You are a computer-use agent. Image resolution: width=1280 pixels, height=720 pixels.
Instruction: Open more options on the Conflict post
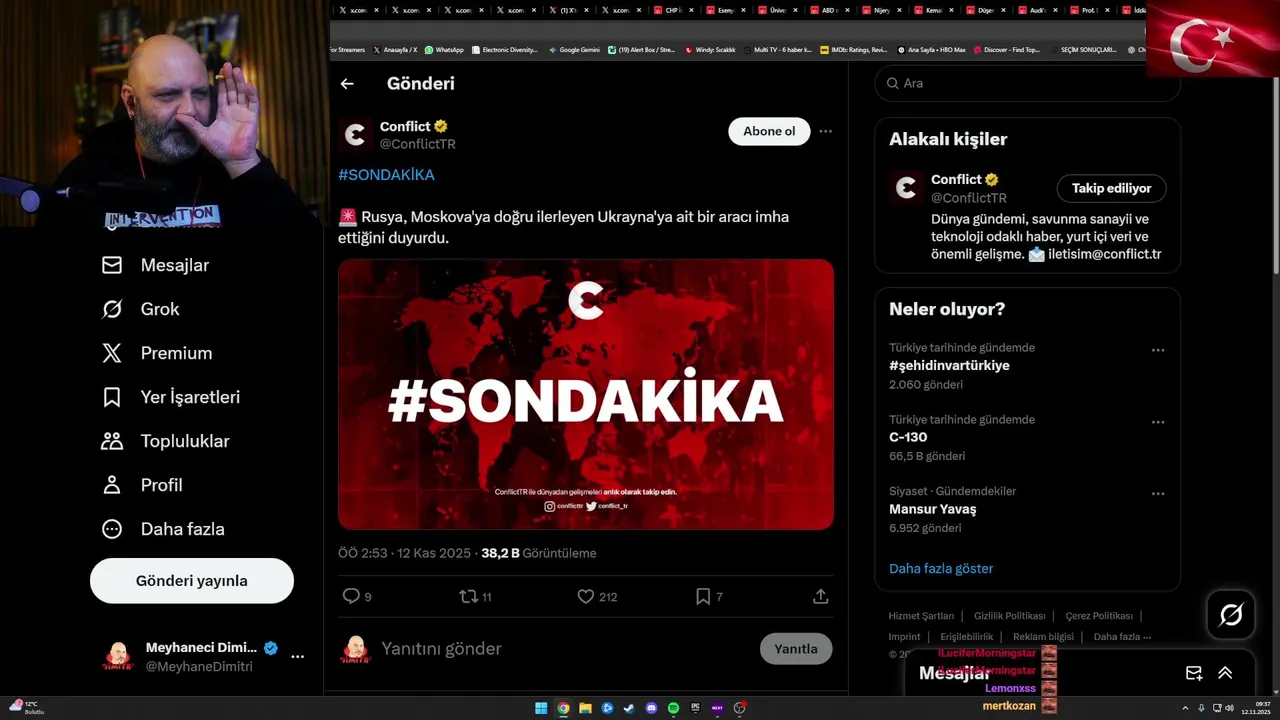pos(825,131)
